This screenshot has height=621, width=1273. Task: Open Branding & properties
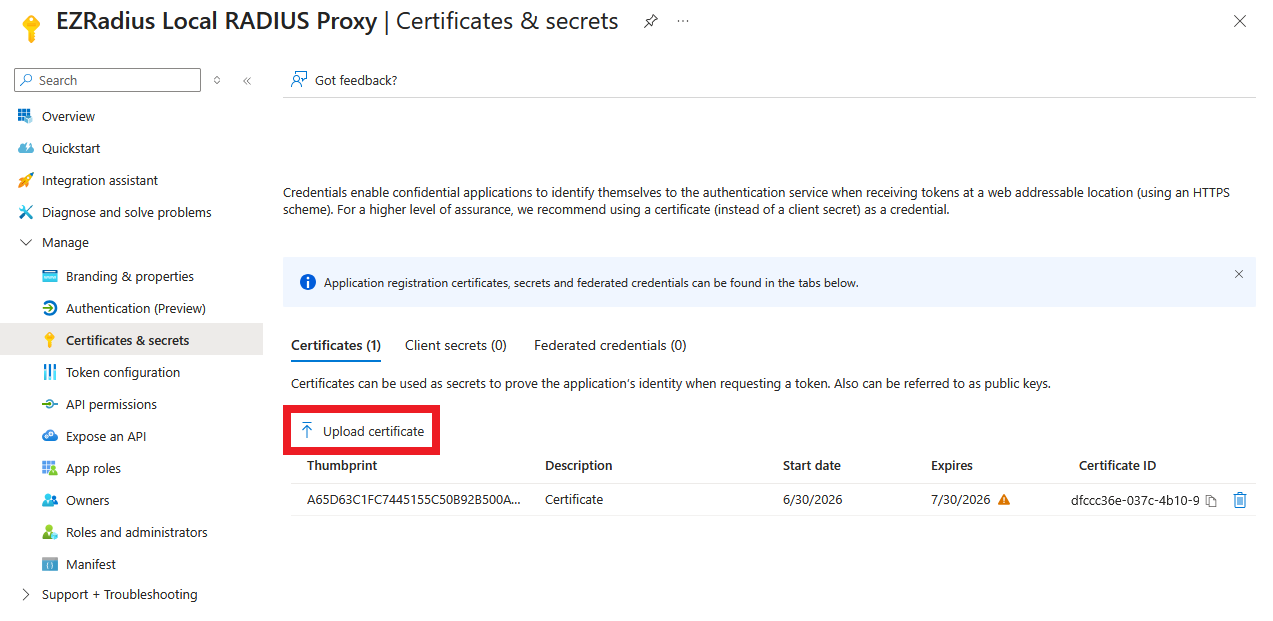[x=130, y=276]
